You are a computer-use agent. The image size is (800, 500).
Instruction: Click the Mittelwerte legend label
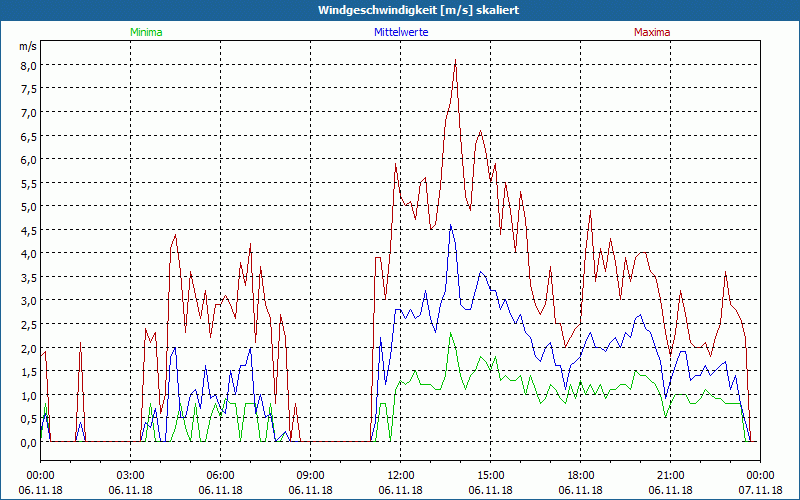coord(401,32)
